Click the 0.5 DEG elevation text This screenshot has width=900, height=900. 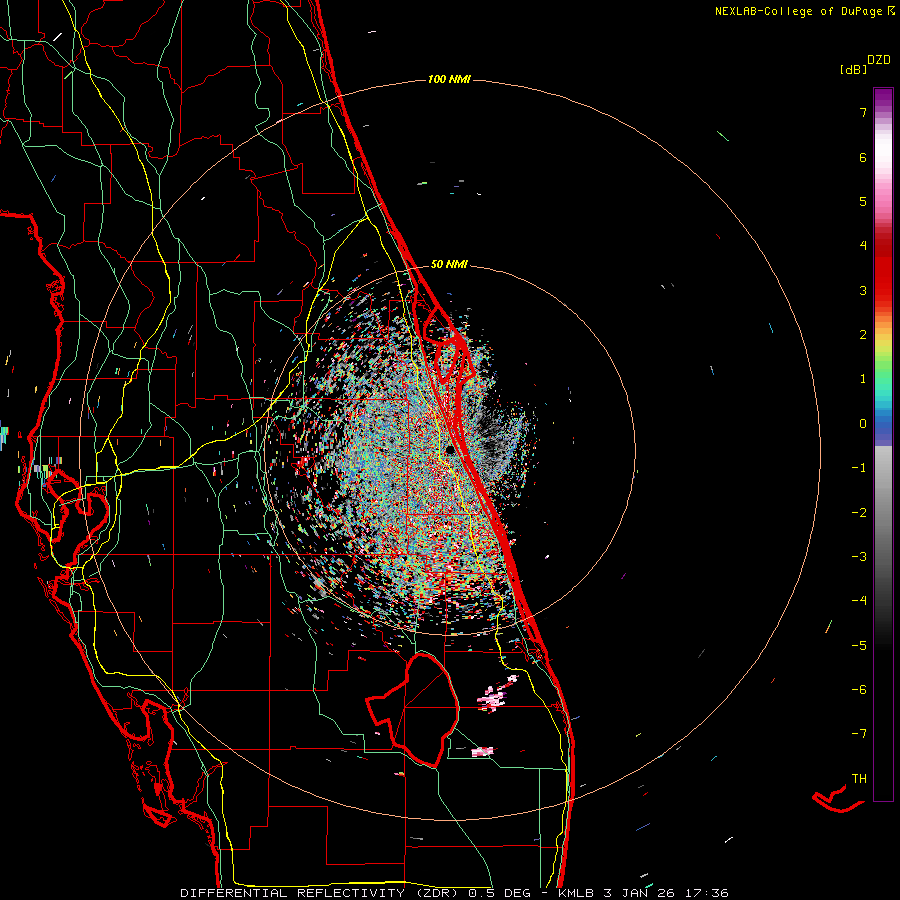(x=500, y=893)
